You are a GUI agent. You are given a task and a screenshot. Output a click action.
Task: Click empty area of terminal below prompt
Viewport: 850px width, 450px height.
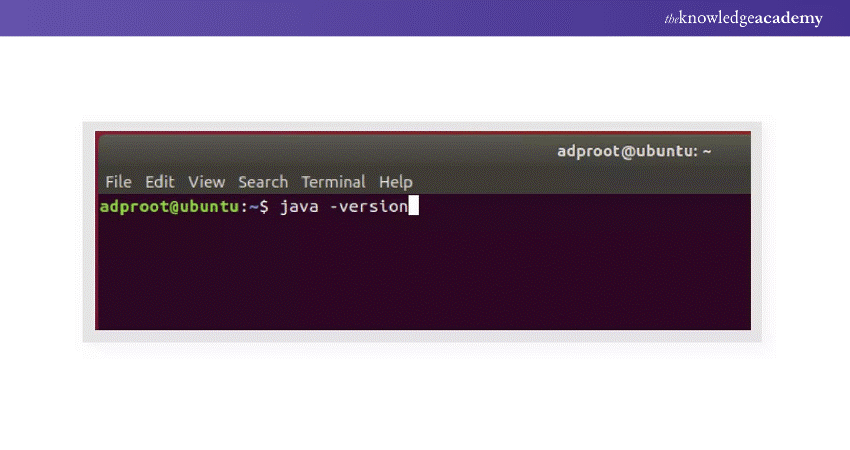(420, 275)
